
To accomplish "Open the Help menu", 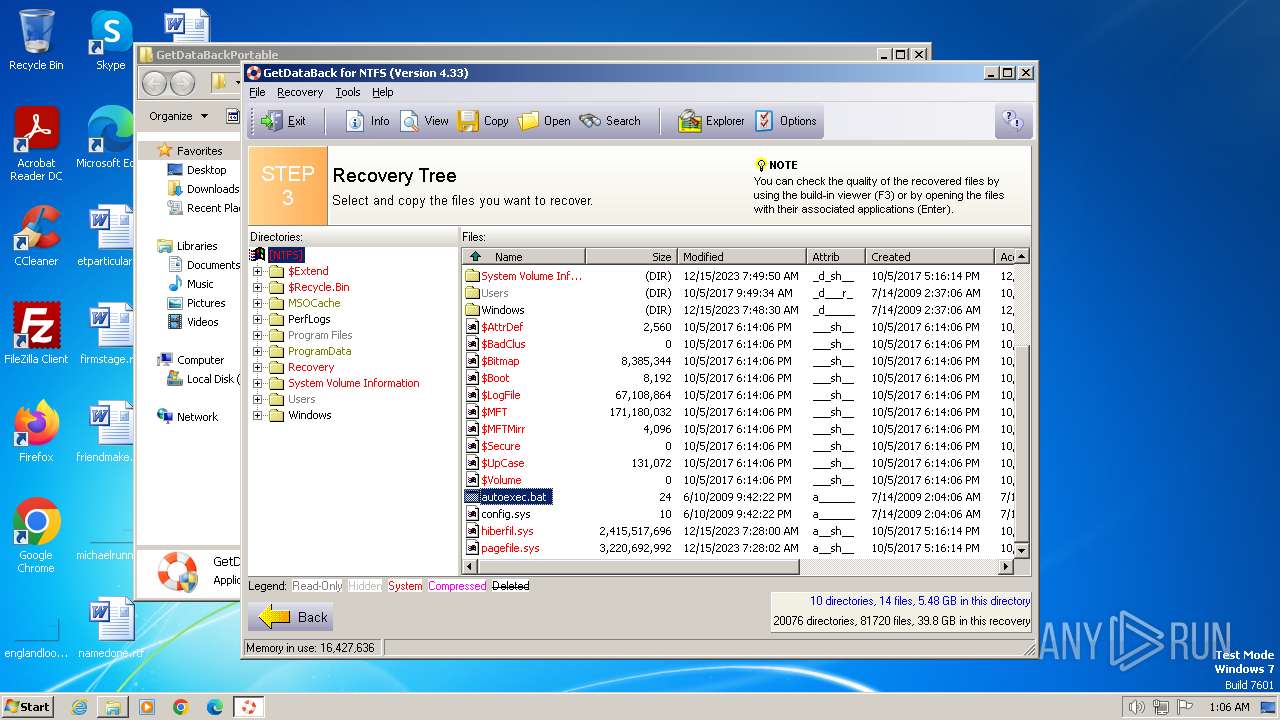I will click(383, 92).
